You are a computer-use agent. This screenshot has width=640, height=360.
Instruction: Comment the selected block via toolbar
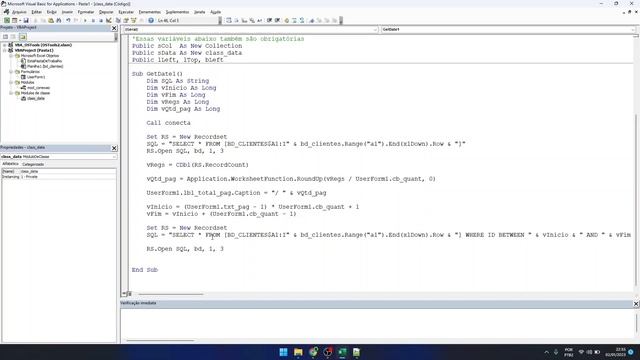(294, 20)
